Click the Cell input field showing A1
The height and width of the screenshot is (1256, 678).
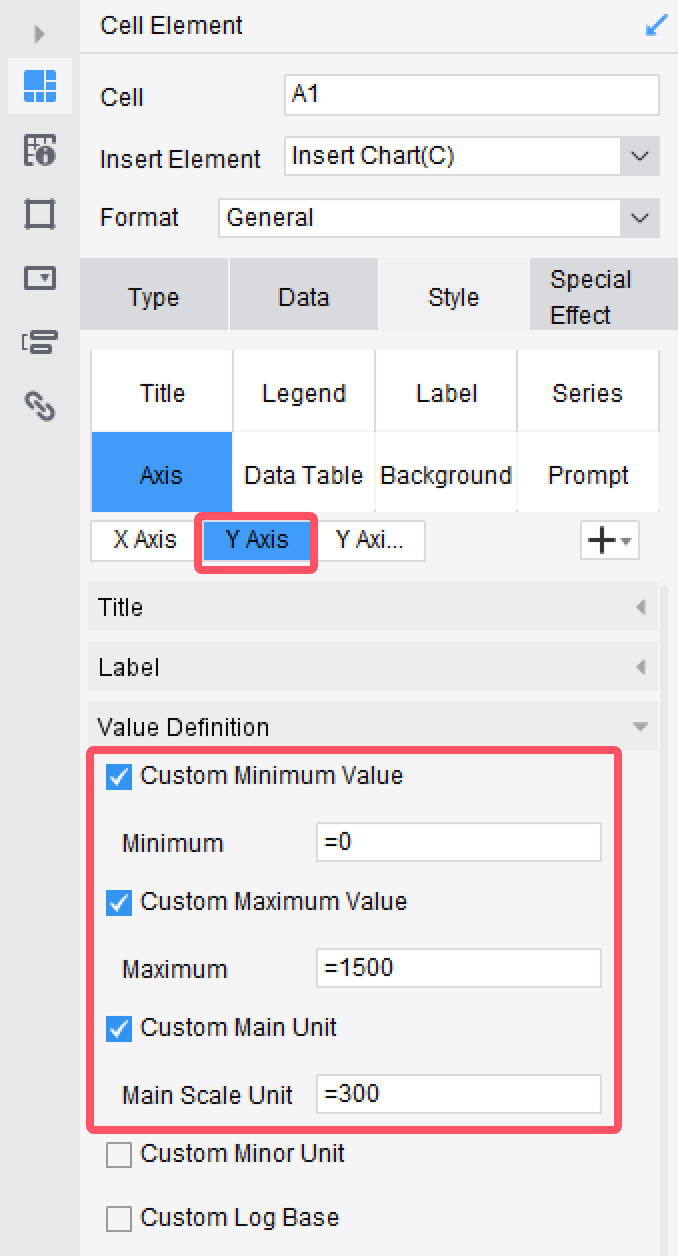[x=471, y=95]
